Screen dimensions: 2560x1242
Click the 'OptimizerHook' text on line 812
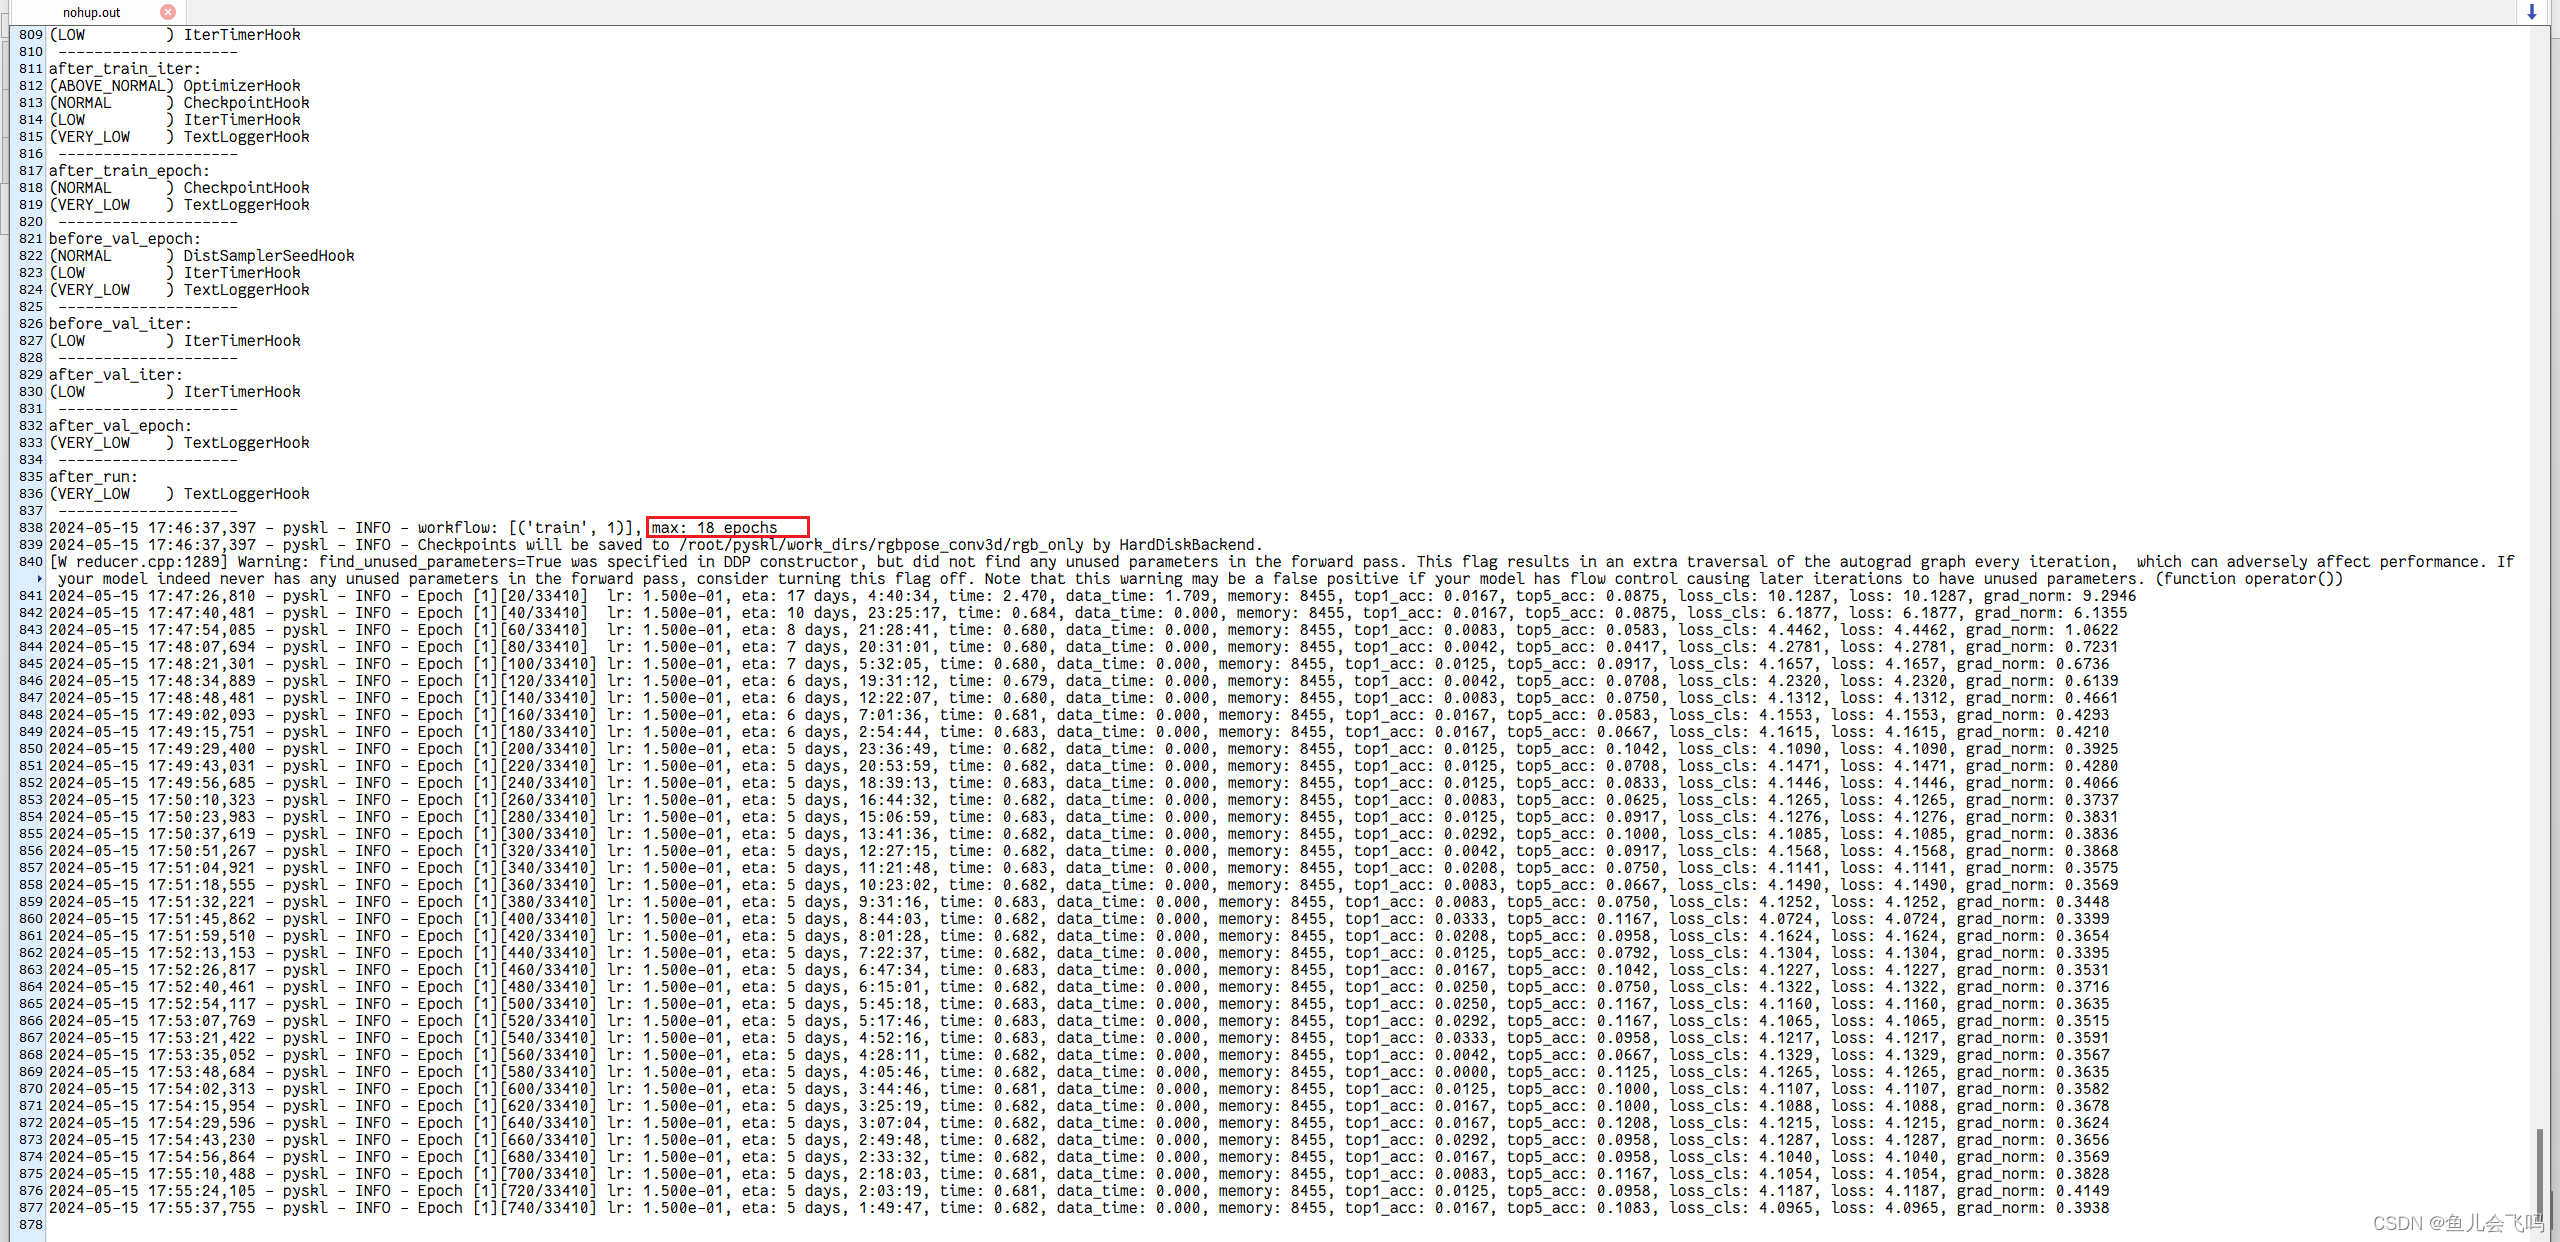(x=241, y=85)
